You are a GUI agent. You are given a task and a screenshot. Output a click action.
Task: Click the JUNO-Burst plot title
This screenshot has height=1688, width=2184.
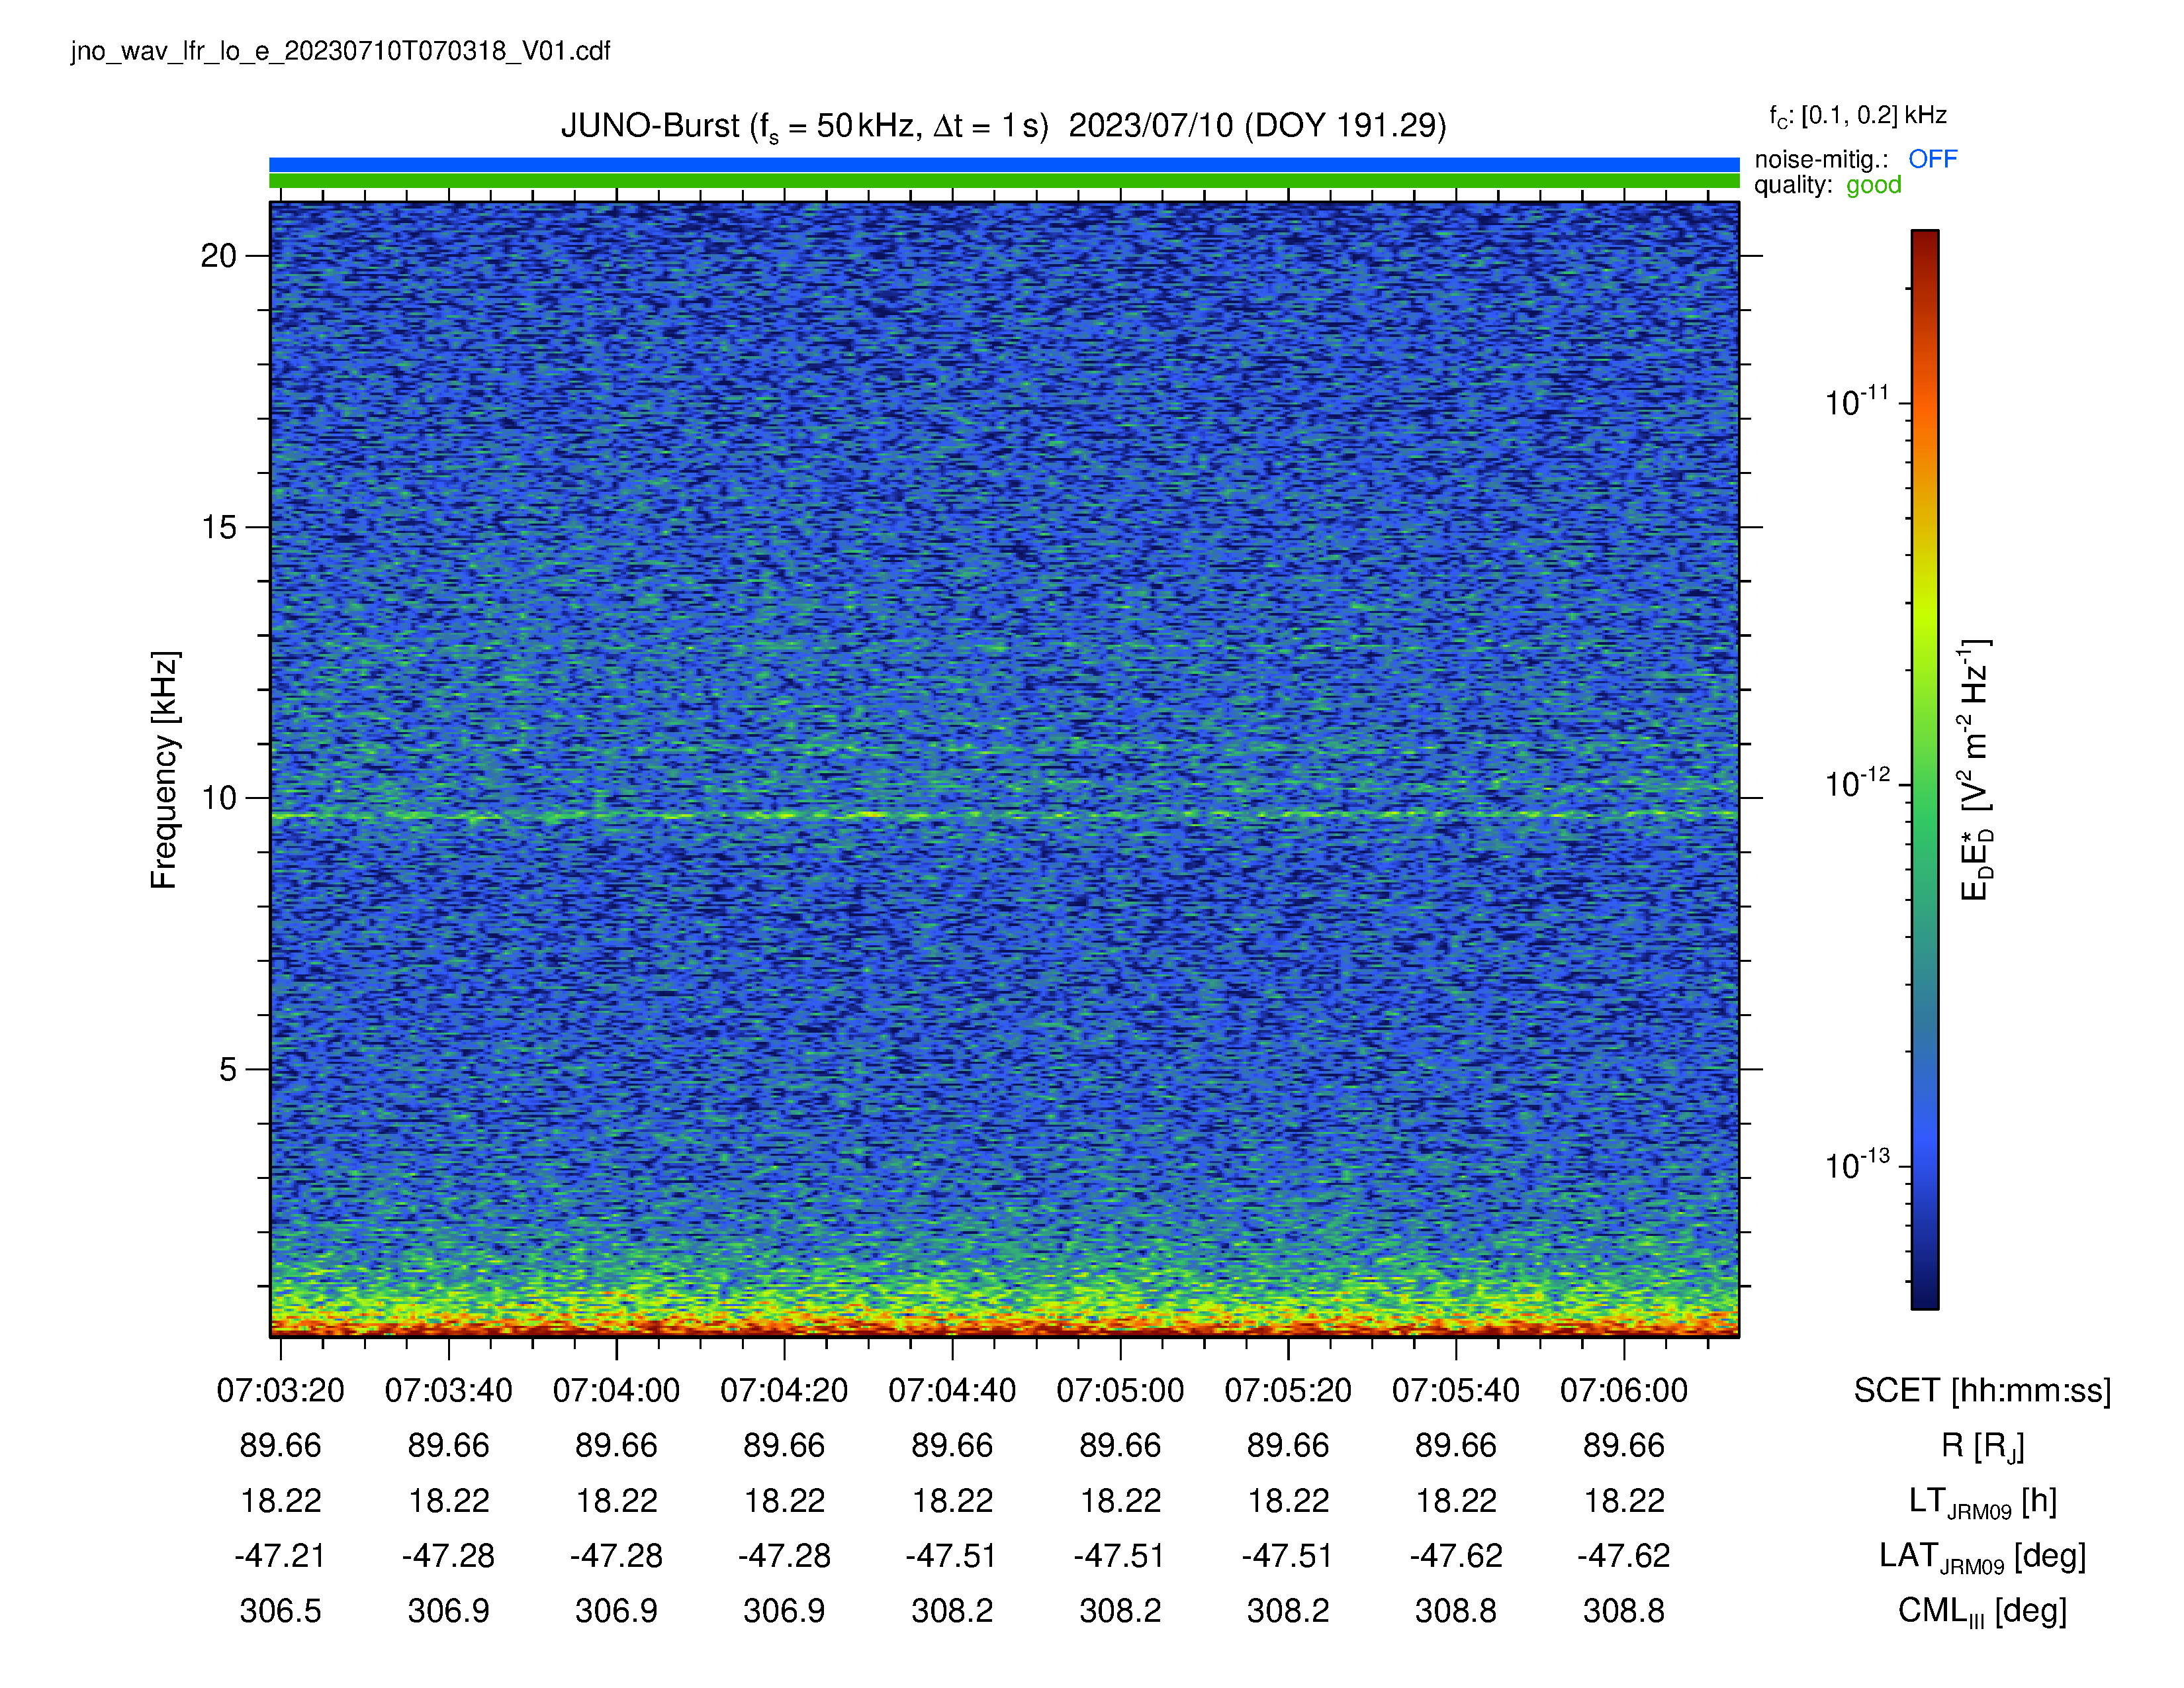(1003, 127)
